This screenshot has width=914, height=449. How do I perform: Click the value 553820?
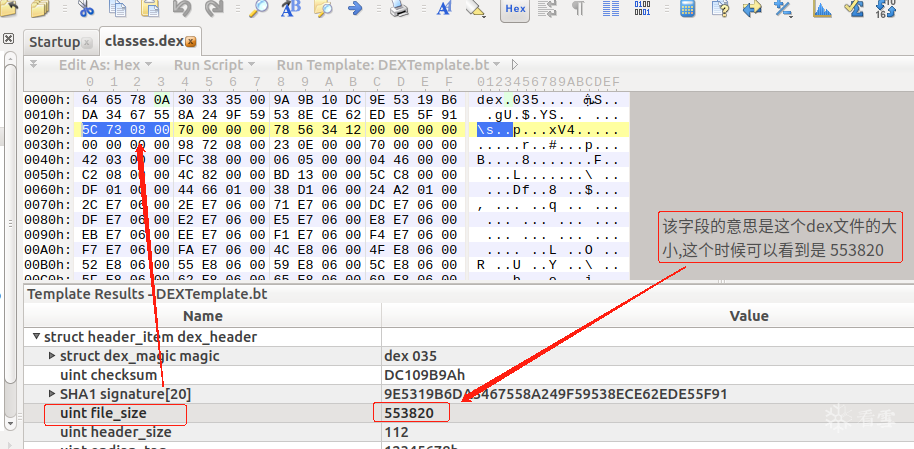(409, 413)
